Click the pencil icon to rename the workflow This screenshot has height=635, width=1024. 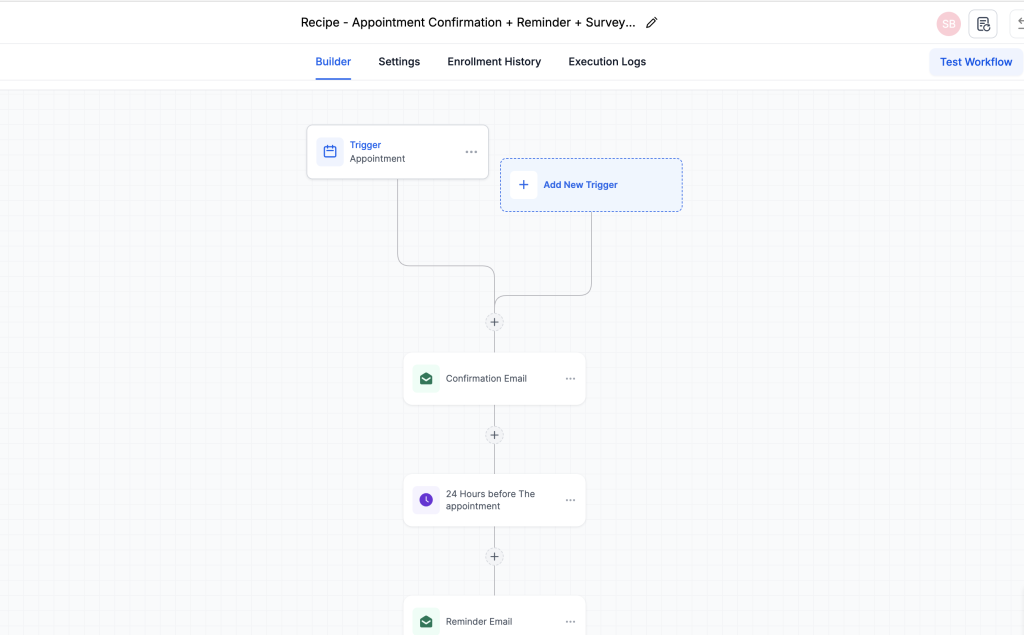(x=651, y=21)
